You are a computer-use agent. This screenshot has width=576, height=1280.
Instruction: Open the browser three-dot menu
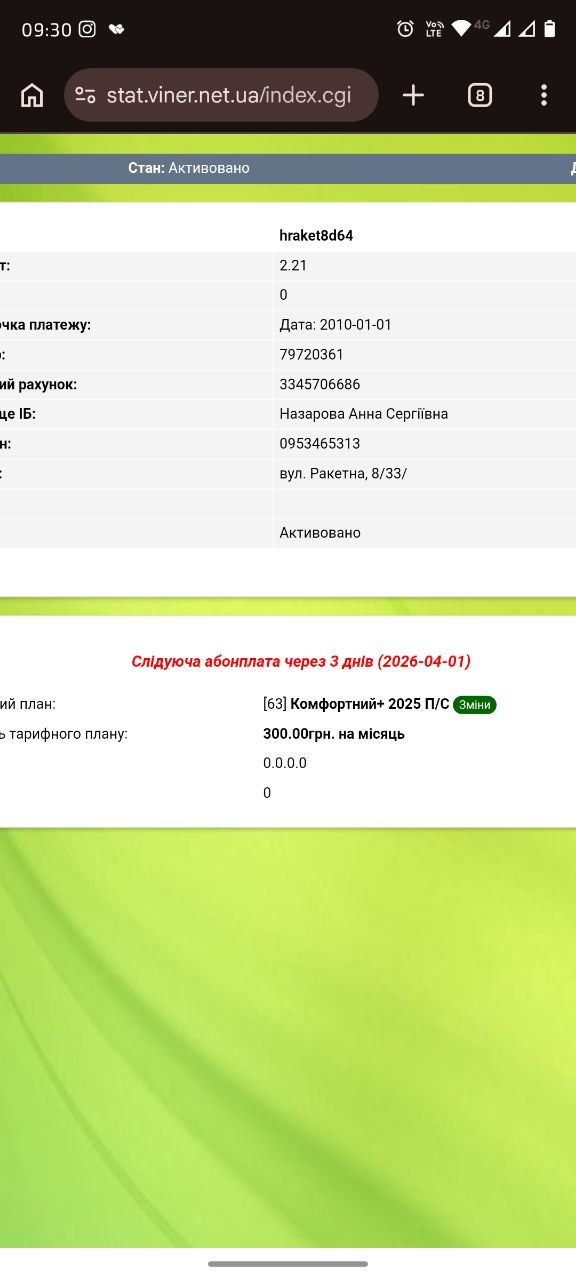pyautogui.click(x=544, y=95)
